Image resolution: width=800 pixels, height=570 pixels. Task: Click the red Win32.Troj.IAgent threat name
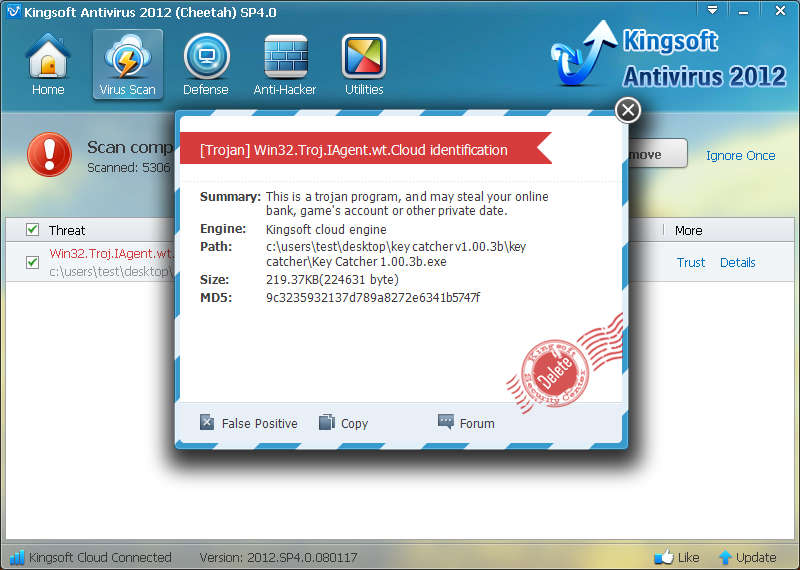(111, 254)
